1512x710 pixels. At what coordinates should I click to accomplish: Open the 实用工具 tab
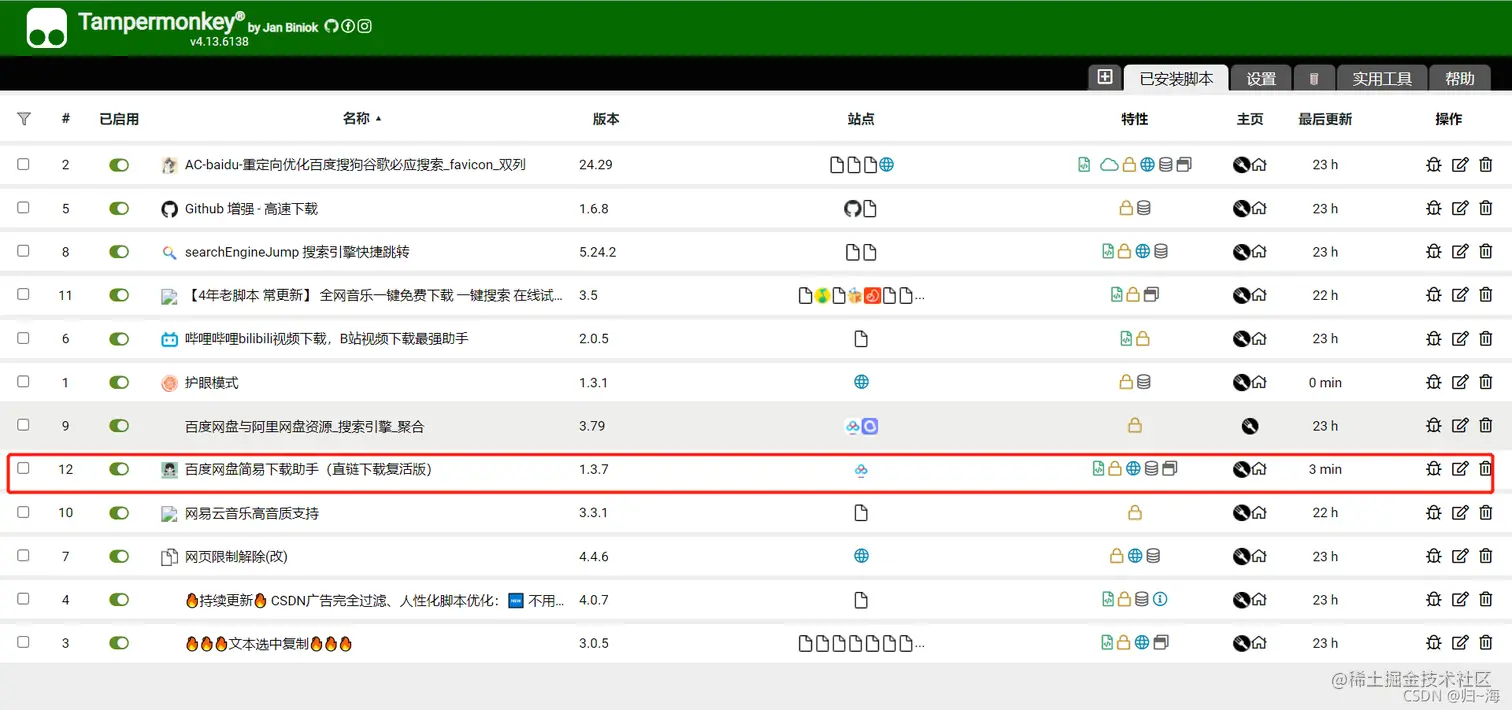(x=1382, y=78)
